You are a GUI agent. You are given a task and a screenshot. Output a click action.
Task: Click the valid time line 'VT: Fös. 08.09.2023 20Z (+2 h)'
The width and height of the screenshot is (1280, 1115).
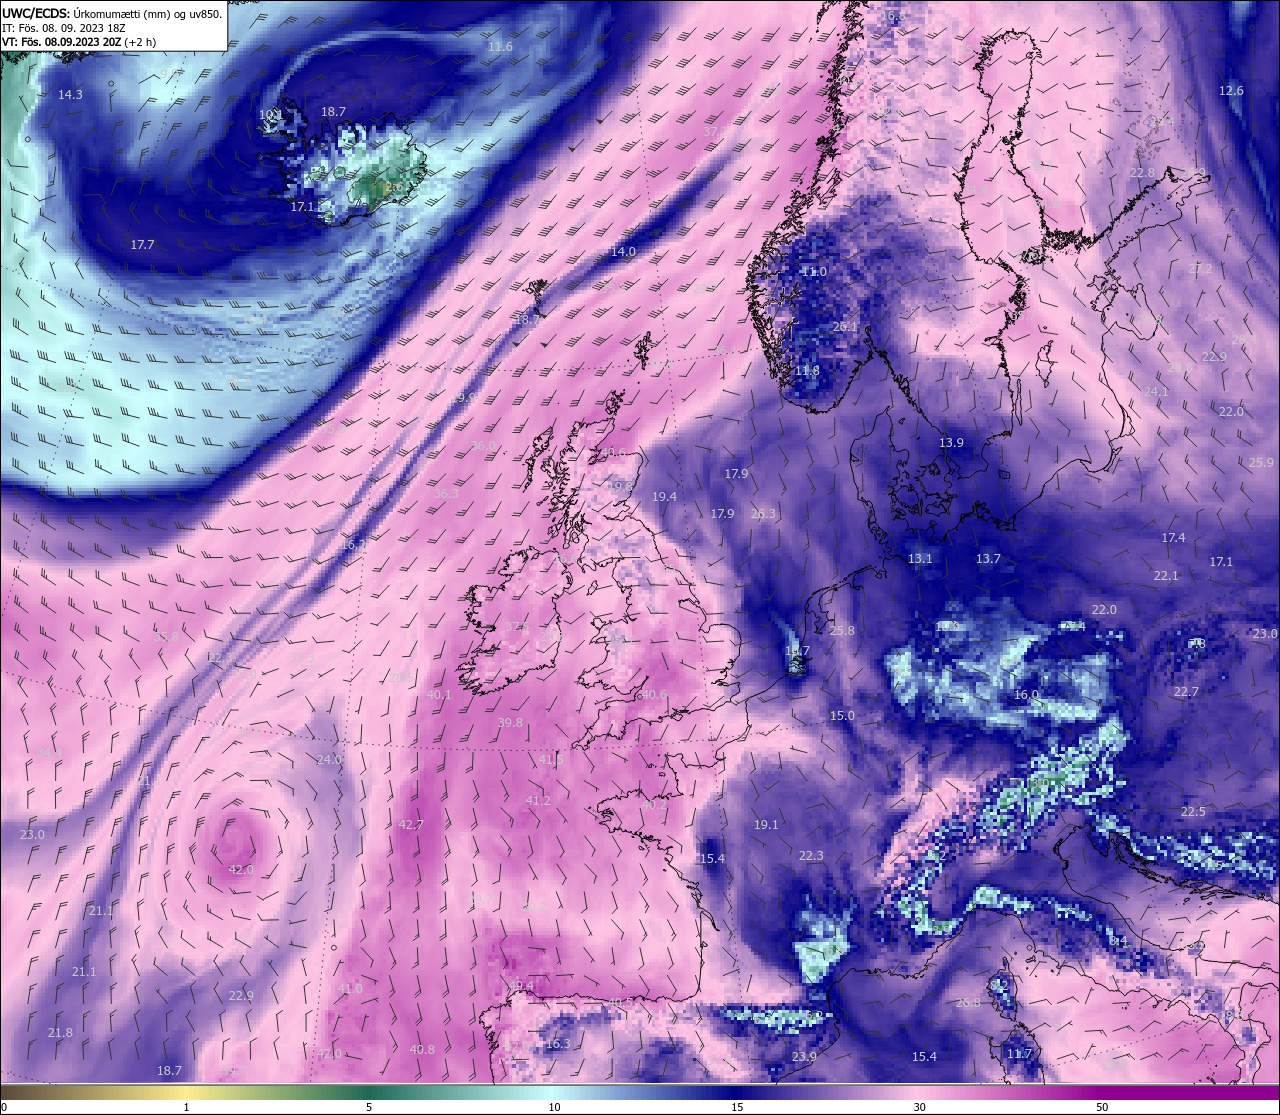(x=78, y=42)
